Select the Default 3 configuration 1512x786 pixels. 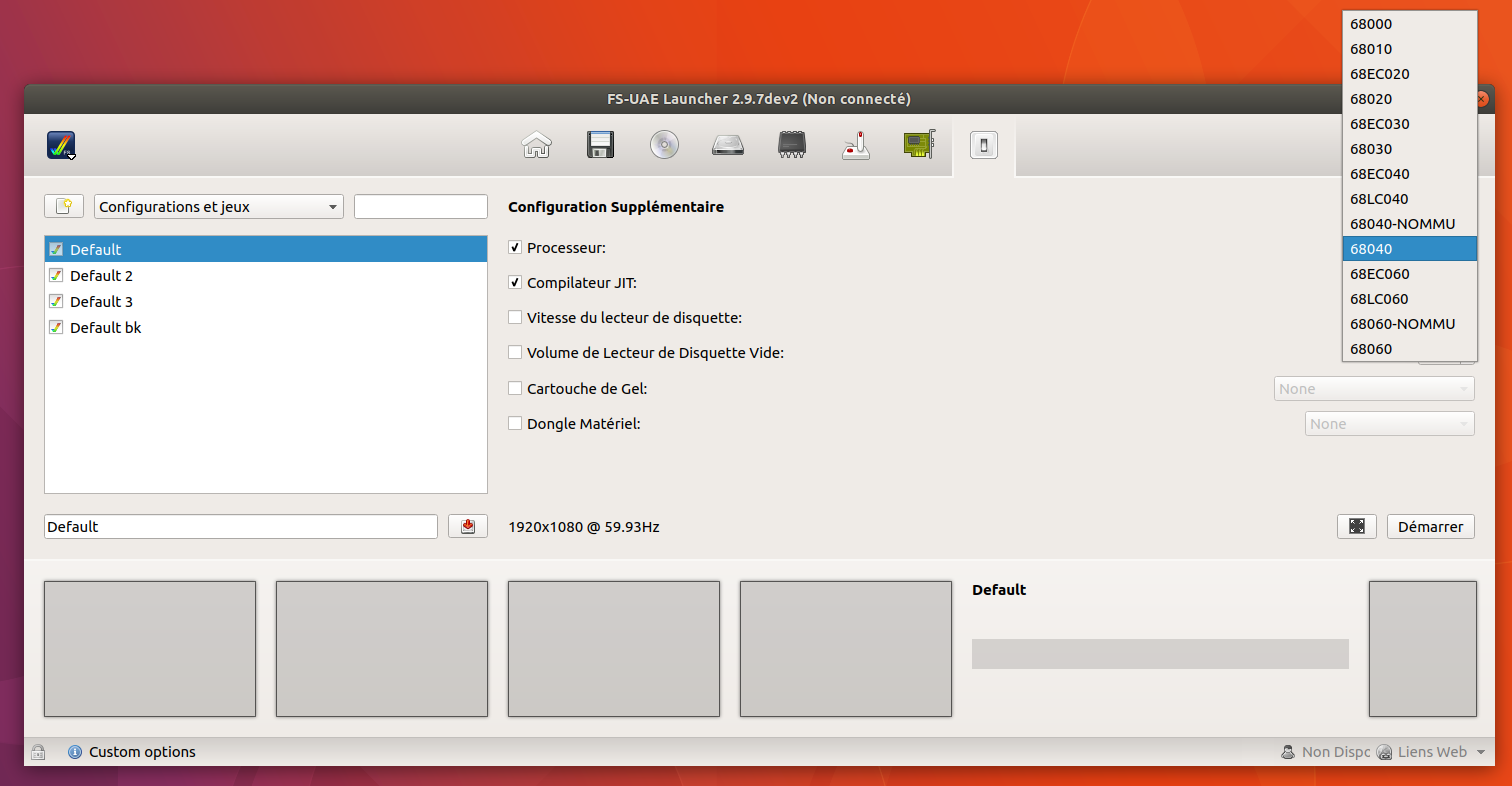point(266,302)
